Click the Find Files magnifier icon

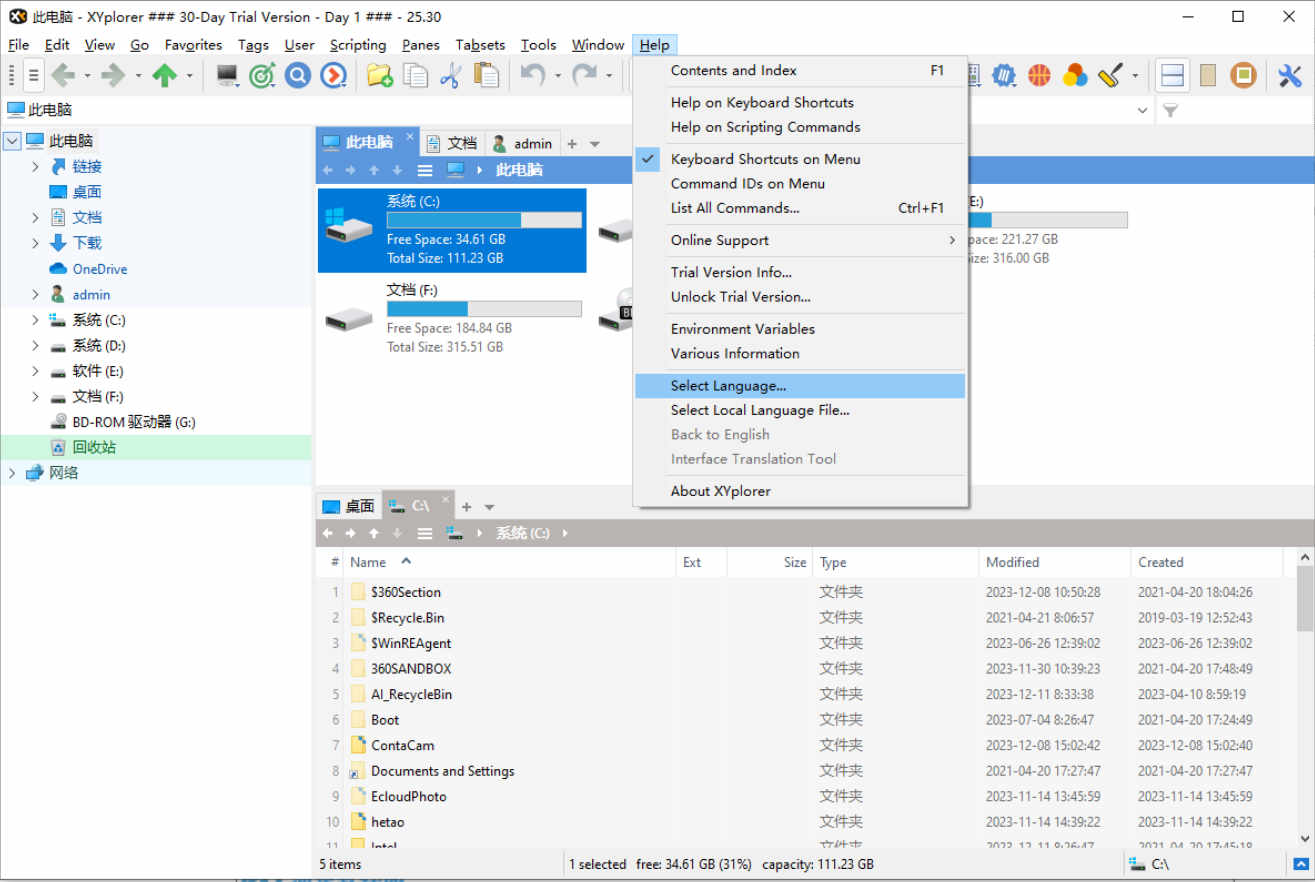point(298,75)
